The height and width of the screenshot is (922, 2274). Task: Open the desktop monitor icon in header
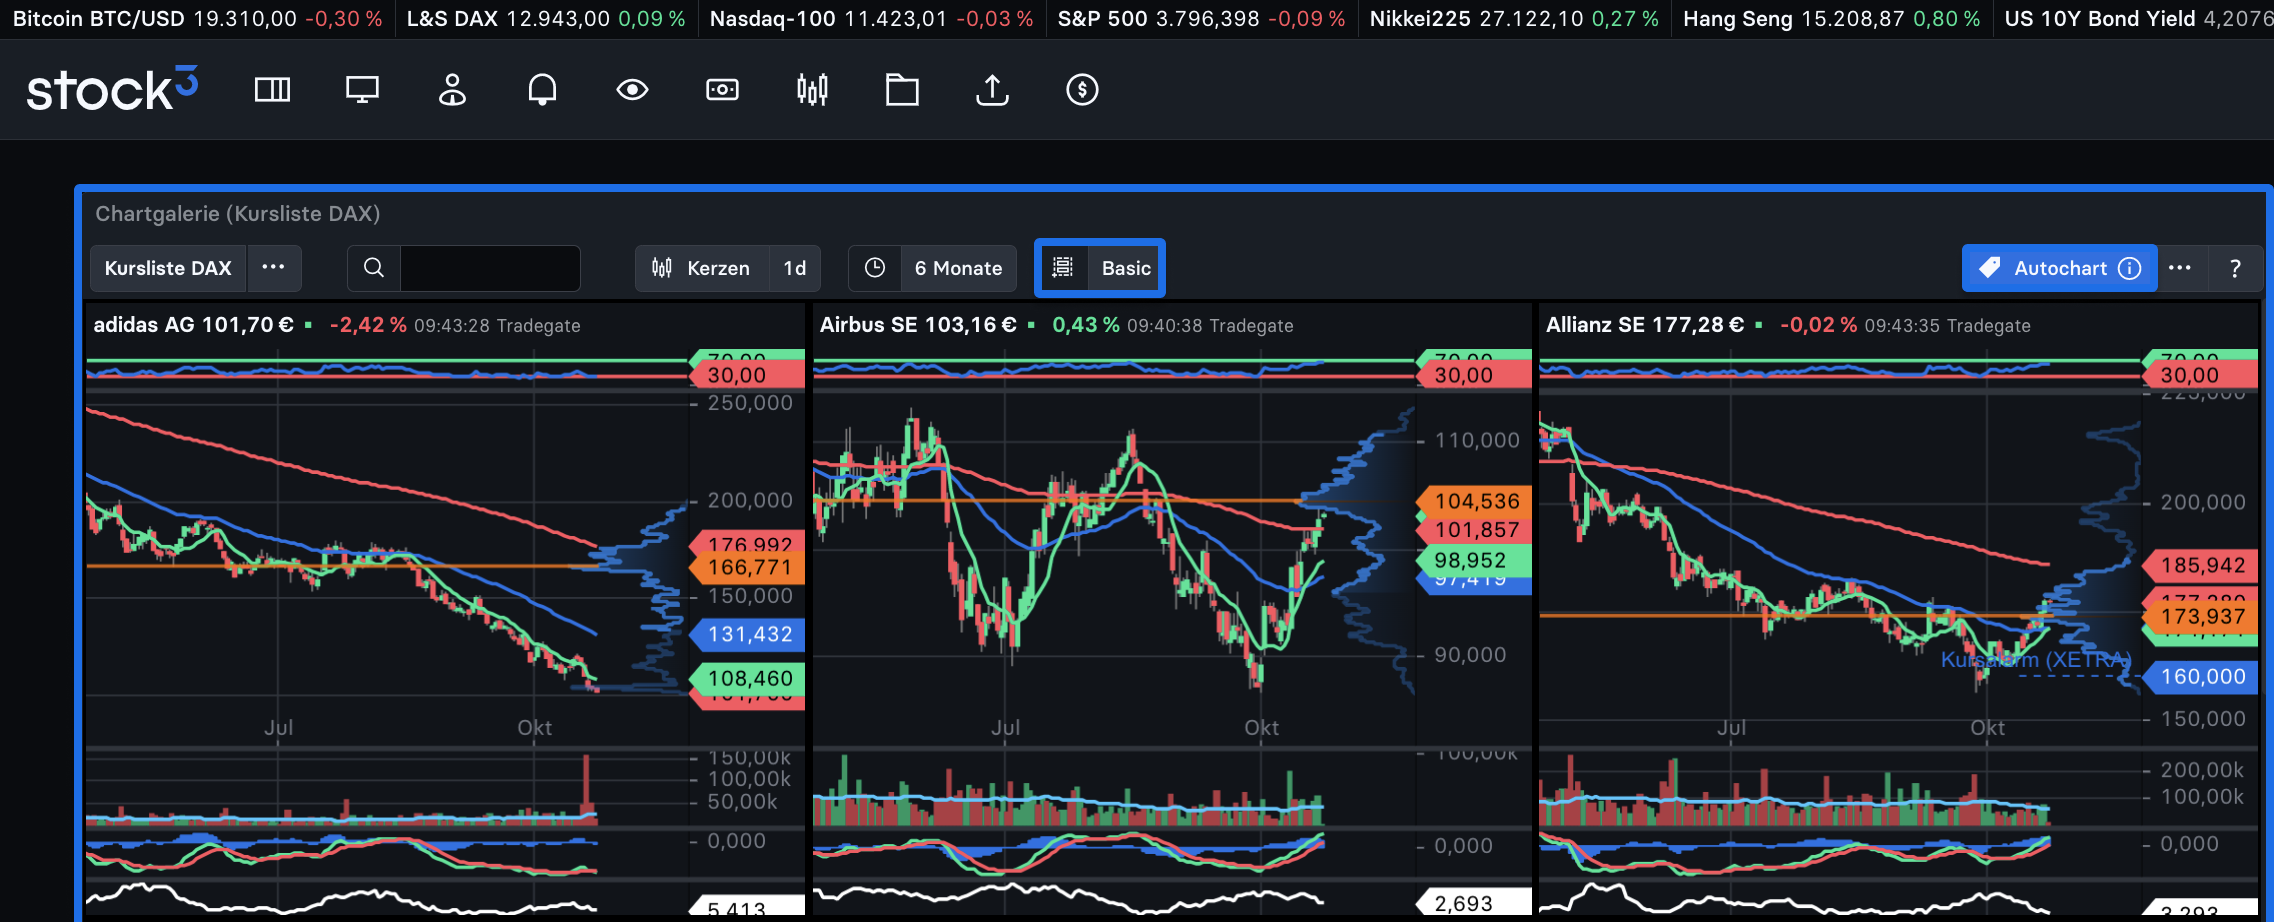click(x=362, y=90)
